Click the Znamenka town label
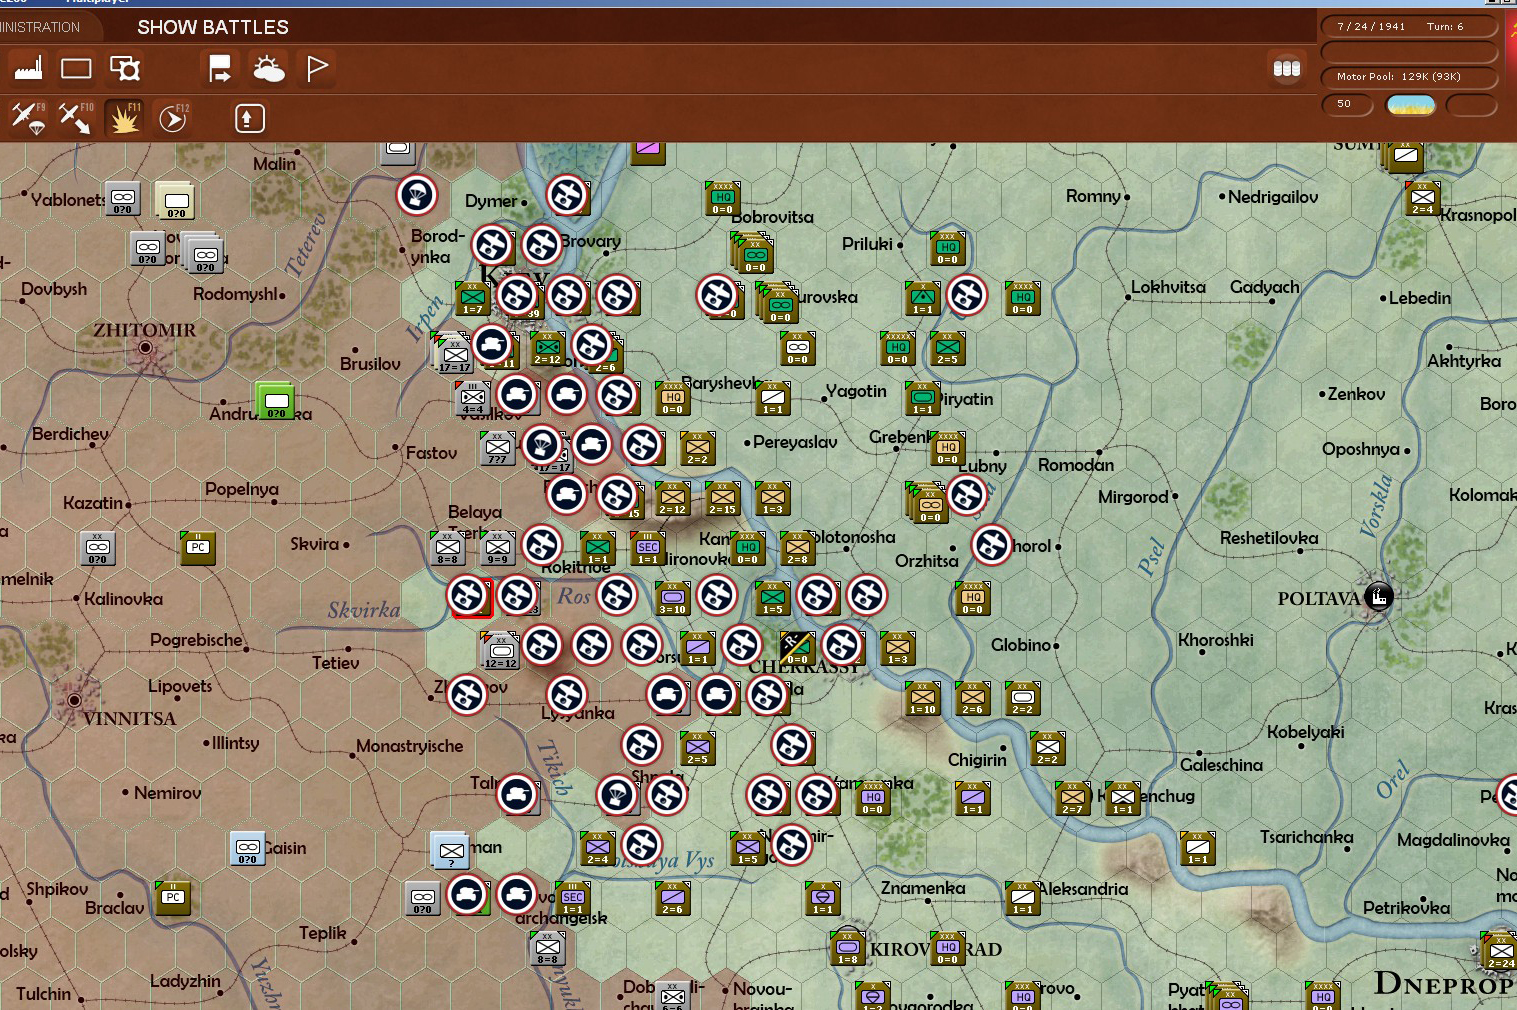The height and width of the screenshot is (1010, 1517). pyautogui.click(x=923, y=888)
